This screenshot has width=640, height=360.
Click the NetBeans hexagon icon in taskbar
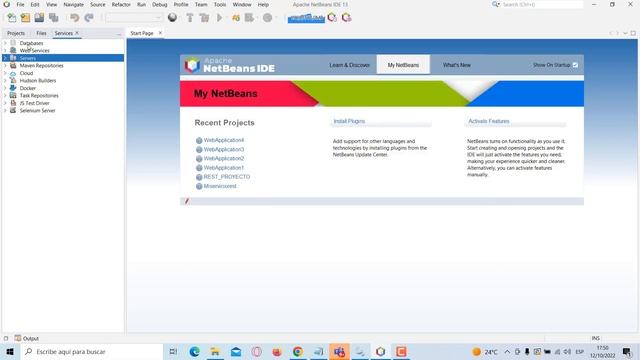pos(380,351)
